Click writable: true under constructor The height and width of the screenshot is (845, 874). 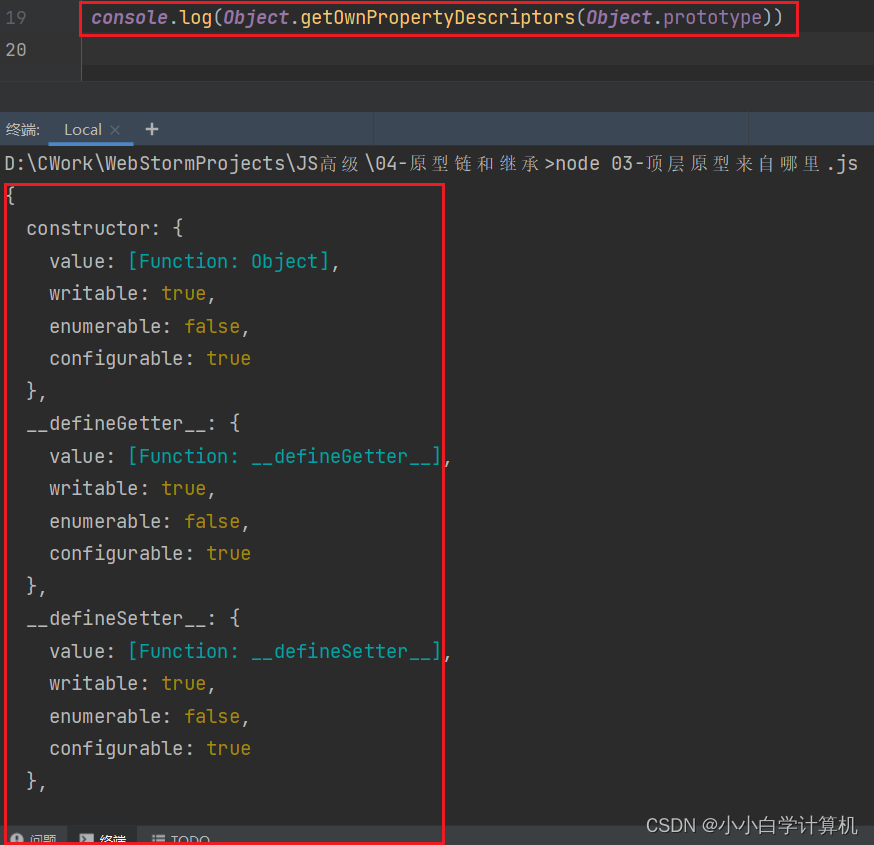132,294
